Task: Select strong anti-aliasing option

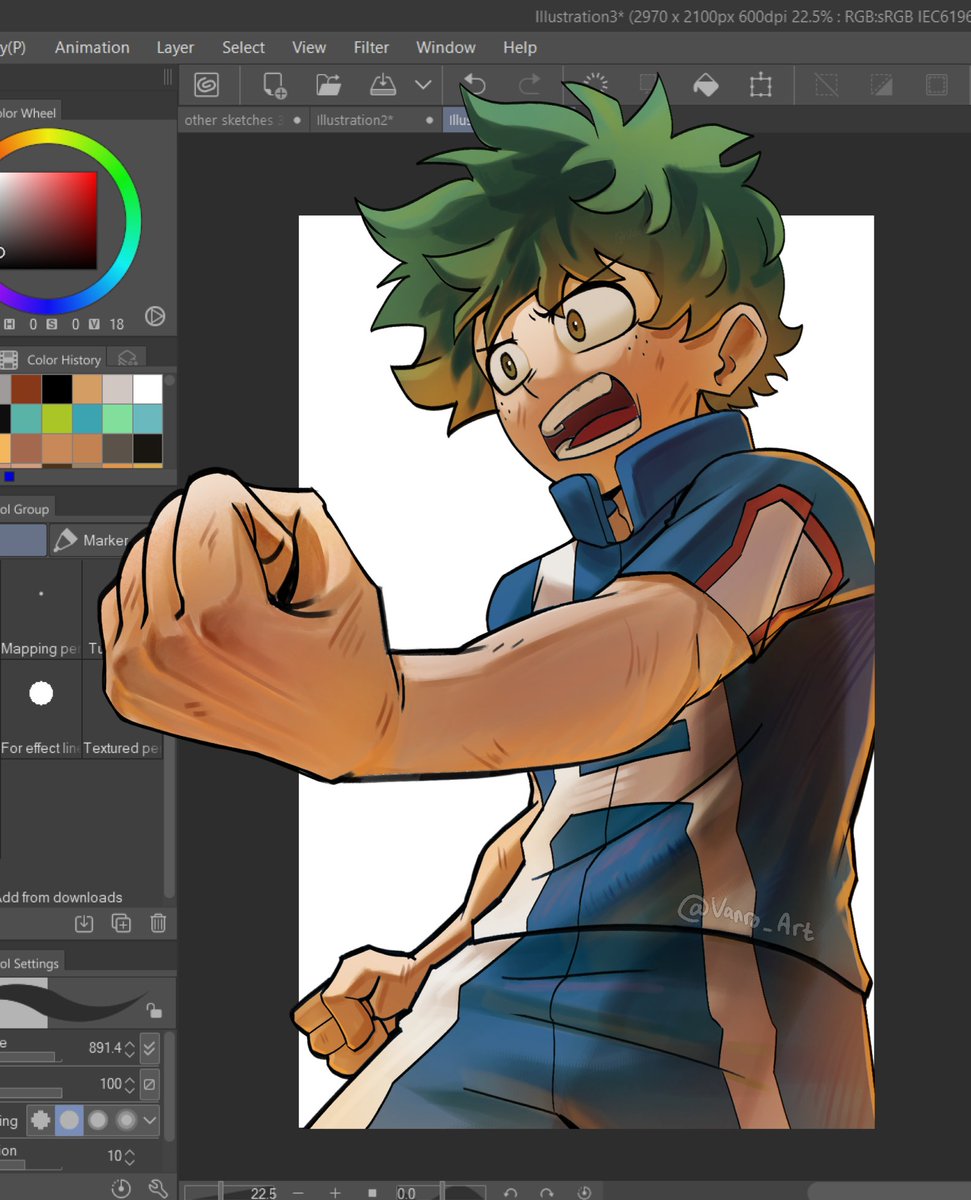Action: click(x=126, y=1120)
